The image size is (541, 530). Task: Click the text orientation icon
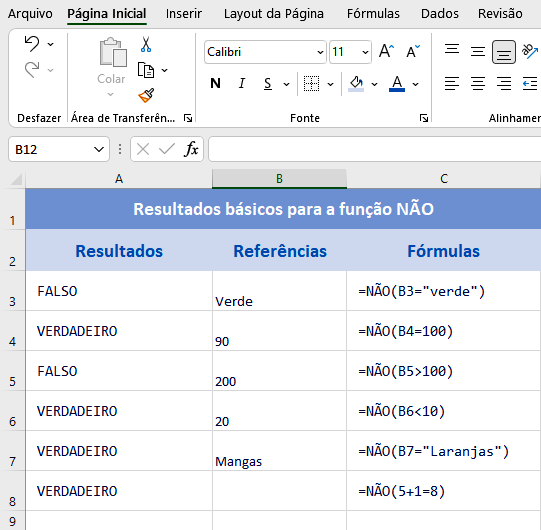[x=530, y=52]
